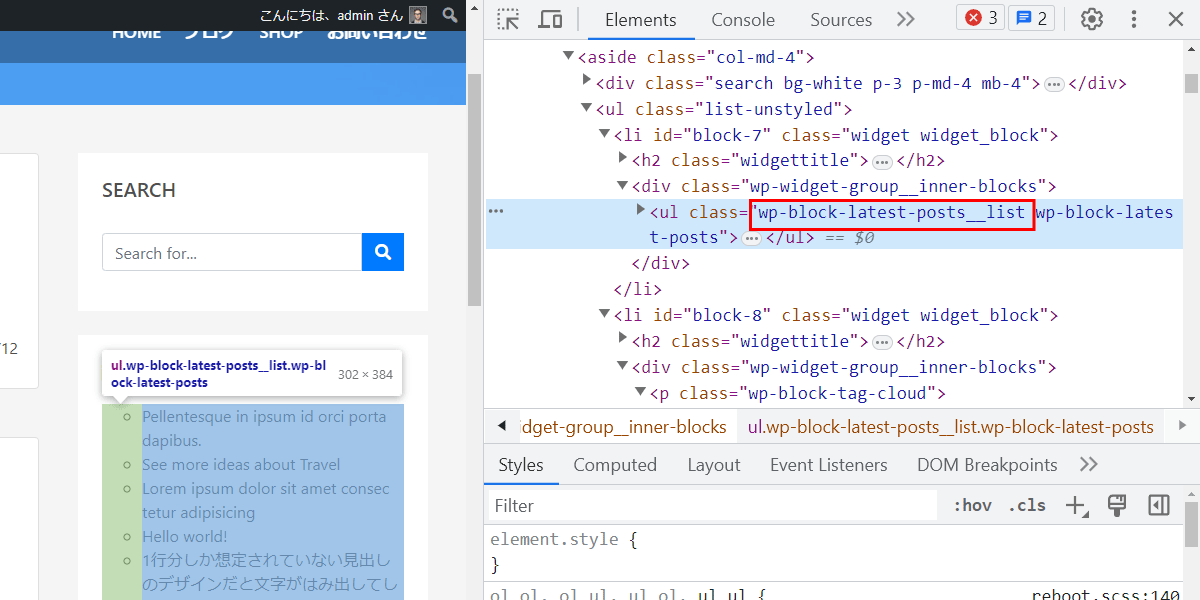This screenshot has height=600, width=1200.
Task: Open DevTools settings gear
Action: (x=1092, y=19)
